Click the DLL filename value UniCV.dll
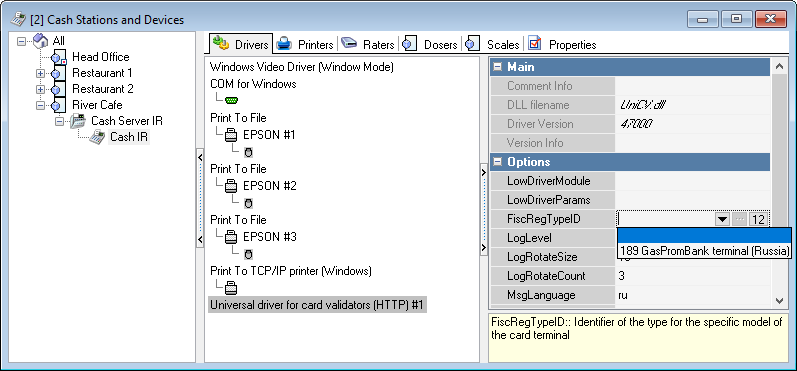This screenshot has width=797, height=371. [x=643, y=105]
